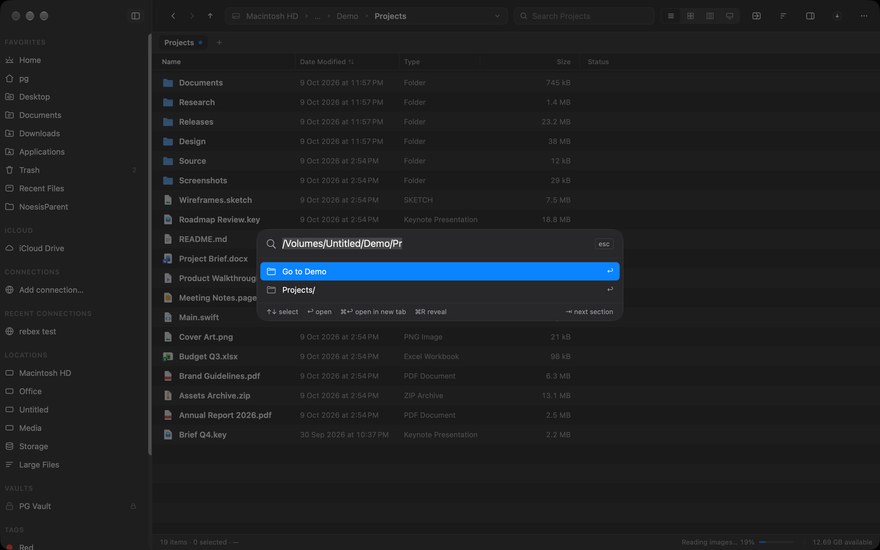Go forward with the right arrow
Image resolution: width=880 pixels, height=550 pixels.
(x=191, y=16)
